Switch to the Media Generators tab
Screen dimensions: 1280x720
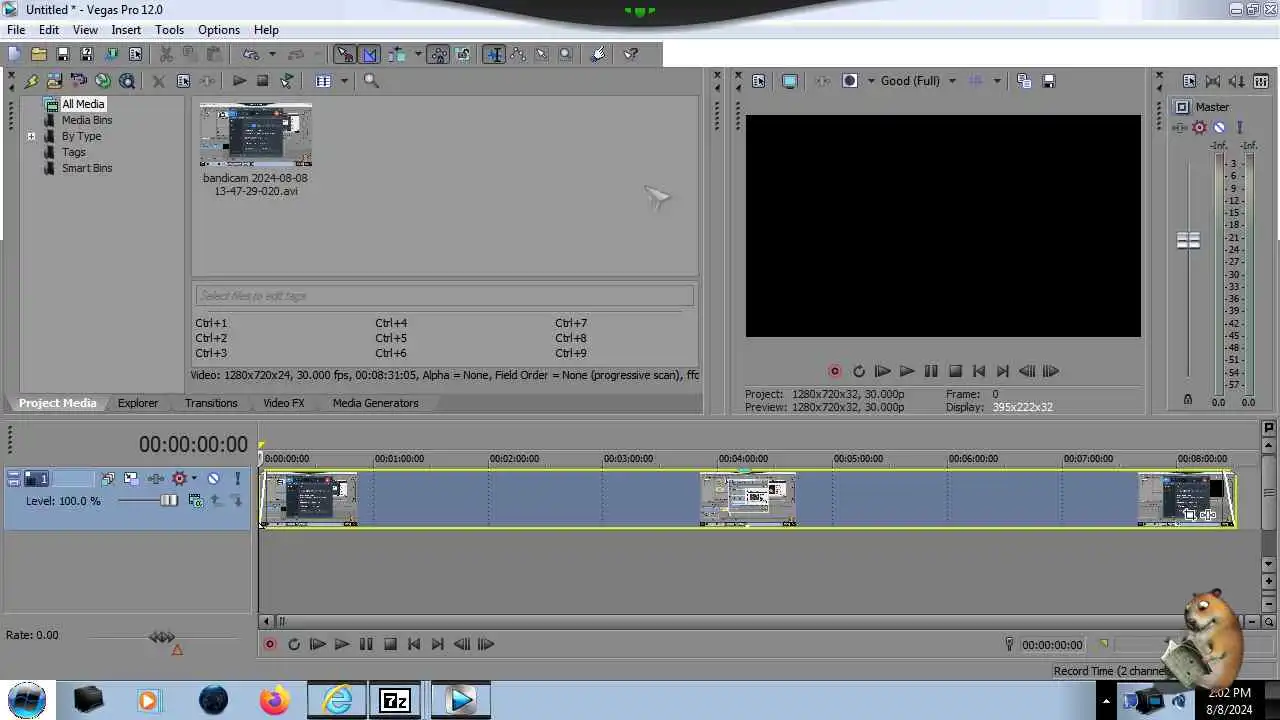(x=375, y=403)
